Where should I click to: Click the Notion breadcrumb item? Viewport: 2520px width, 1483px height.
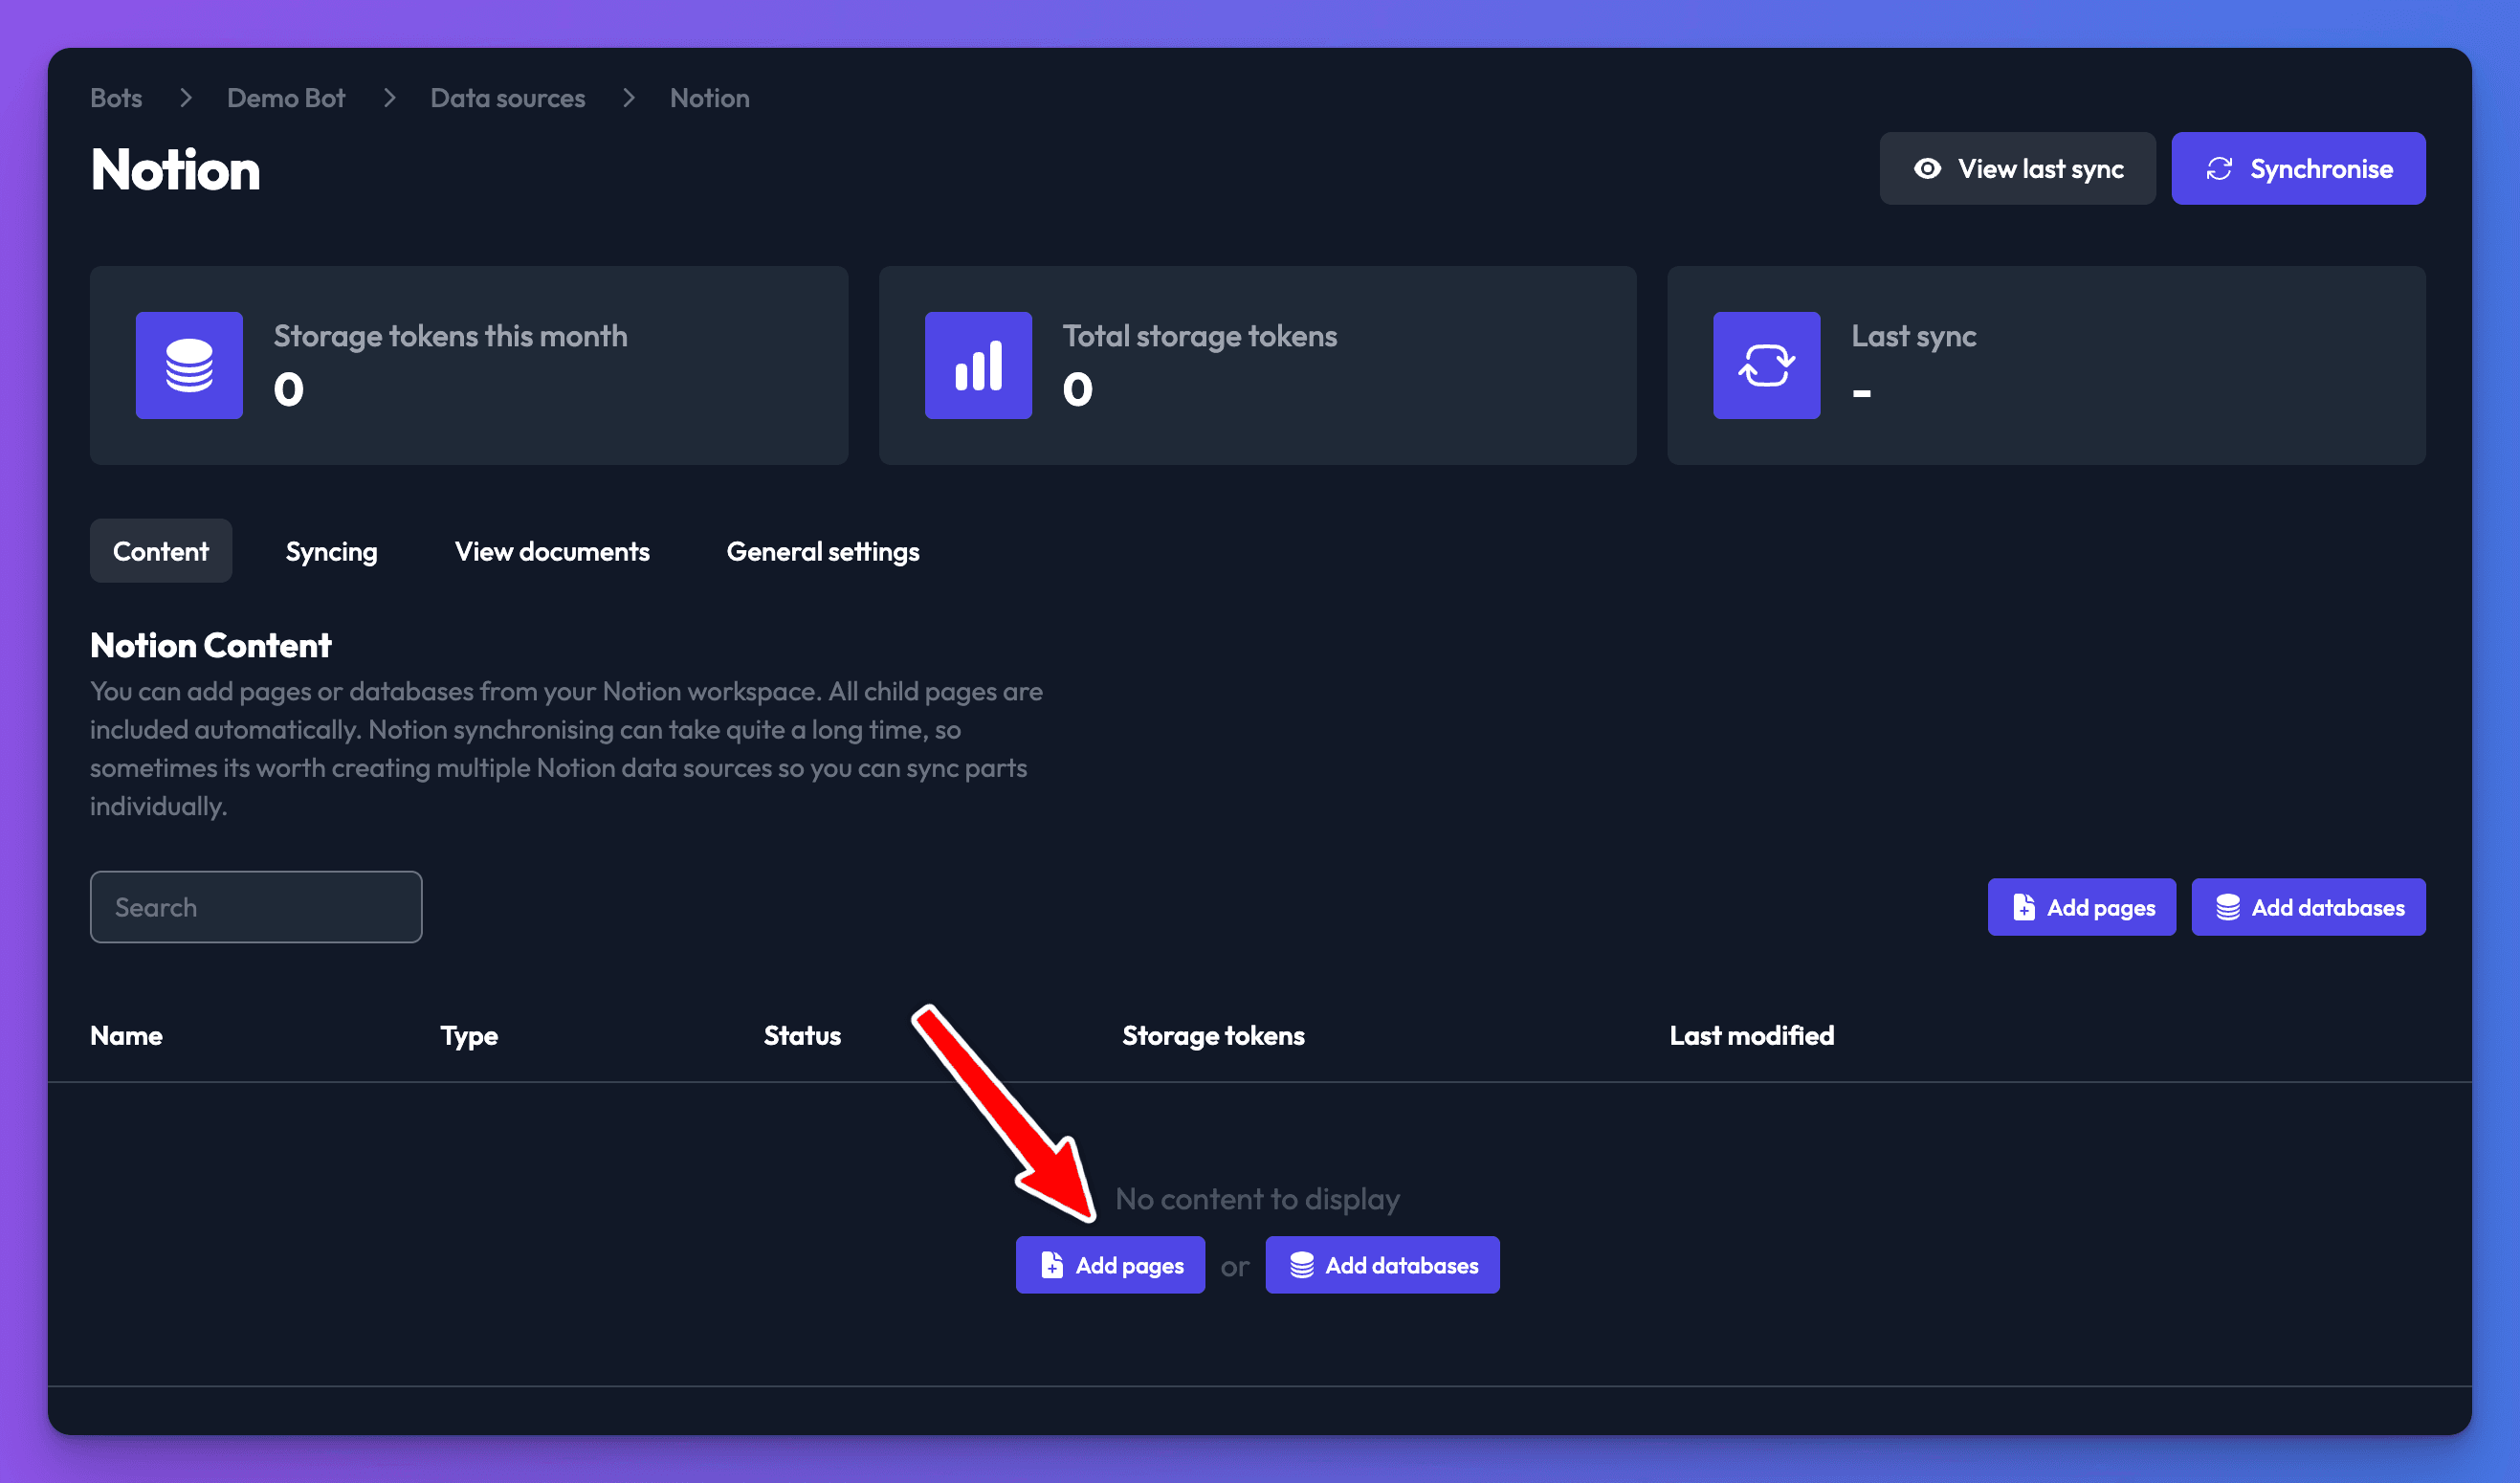click(709, 98)
